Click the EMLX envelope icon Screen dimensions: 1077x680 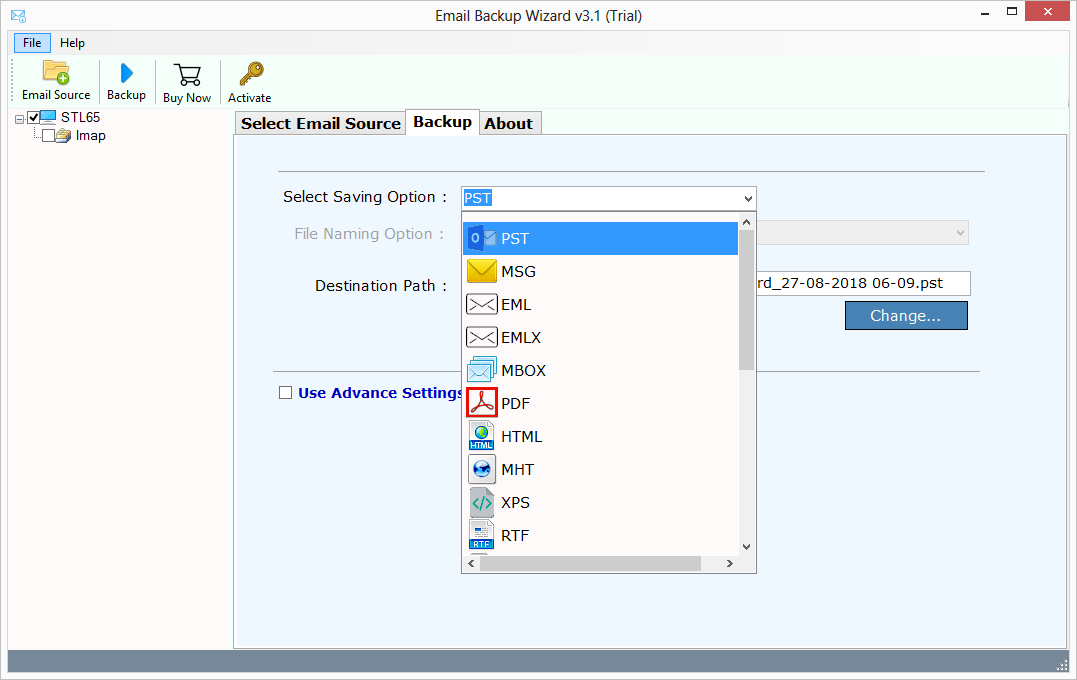point(481,337)
